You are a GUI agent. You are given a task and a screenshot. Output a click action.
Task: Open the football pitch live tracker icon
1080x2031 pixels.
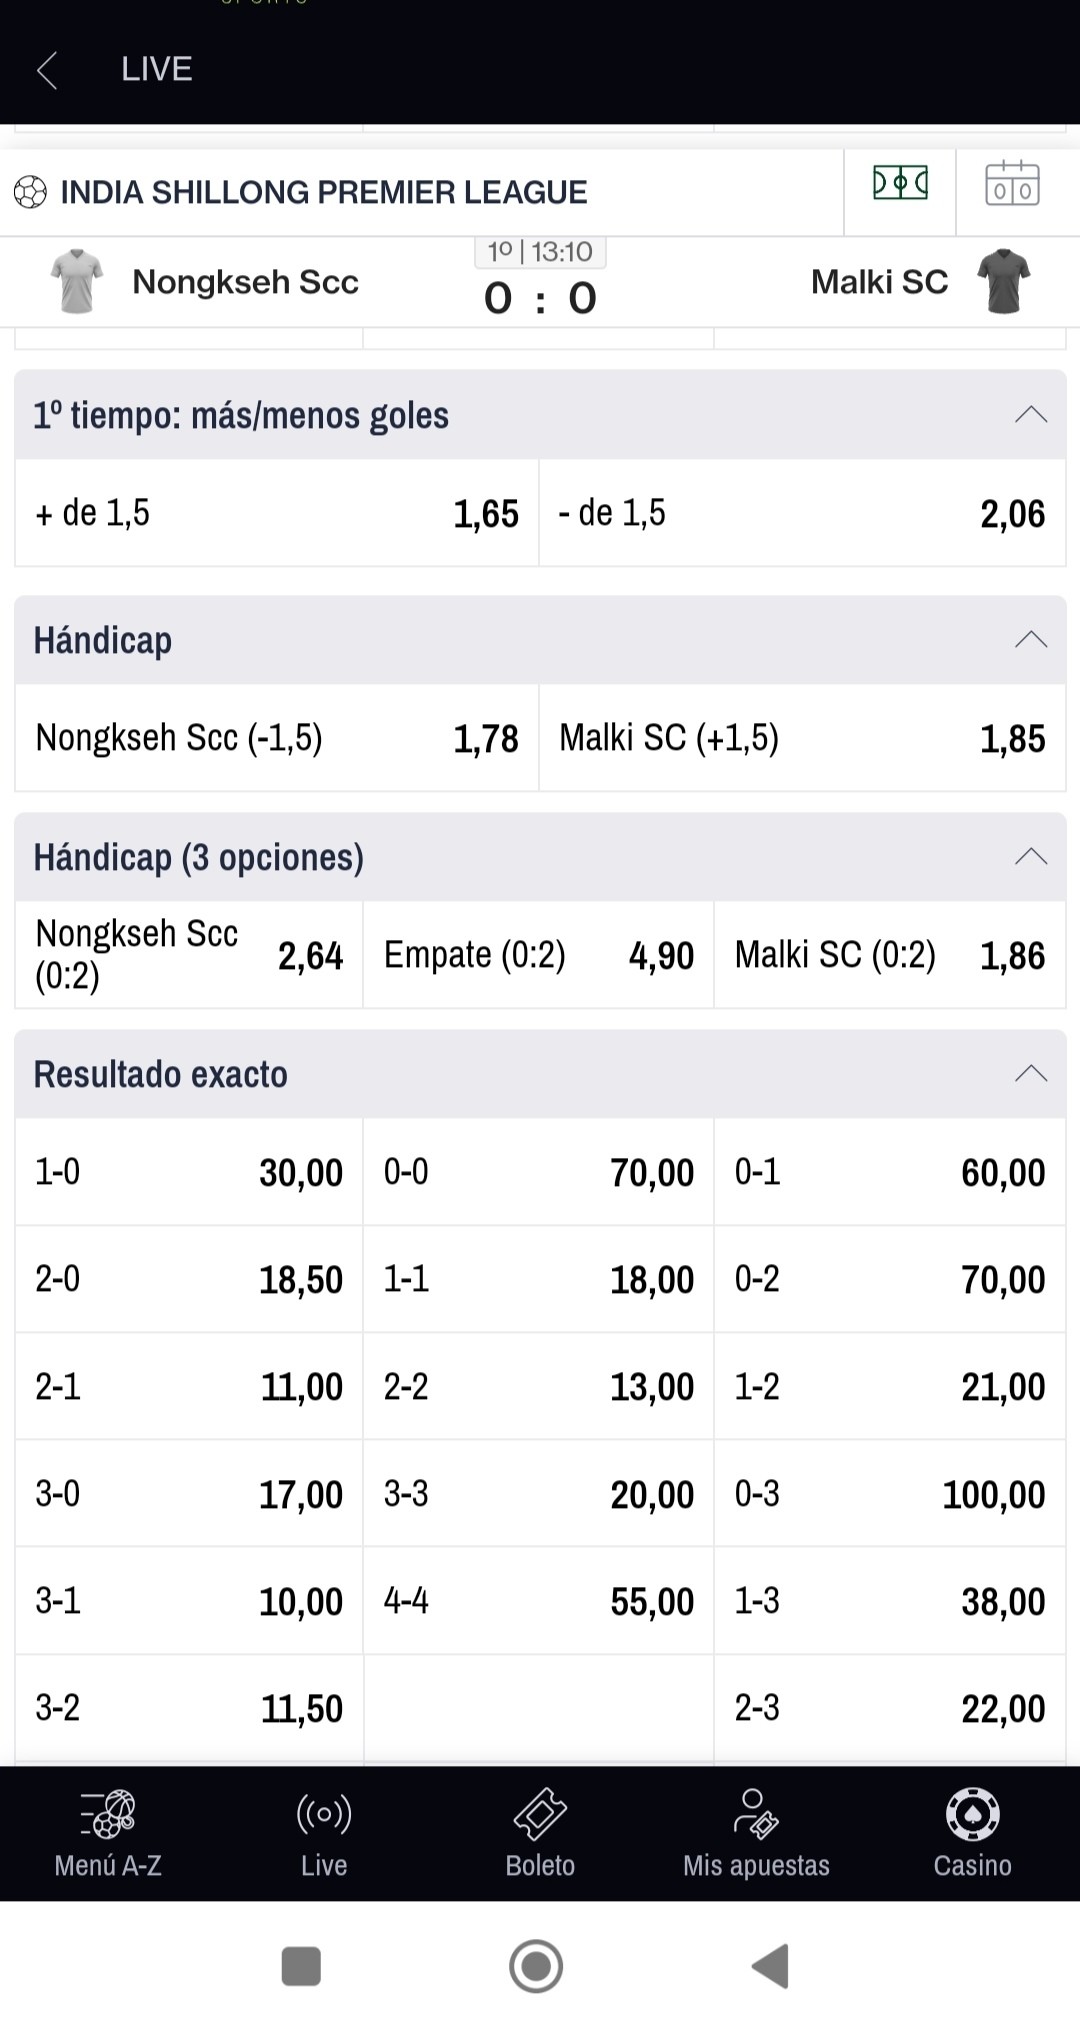[900, 183]
